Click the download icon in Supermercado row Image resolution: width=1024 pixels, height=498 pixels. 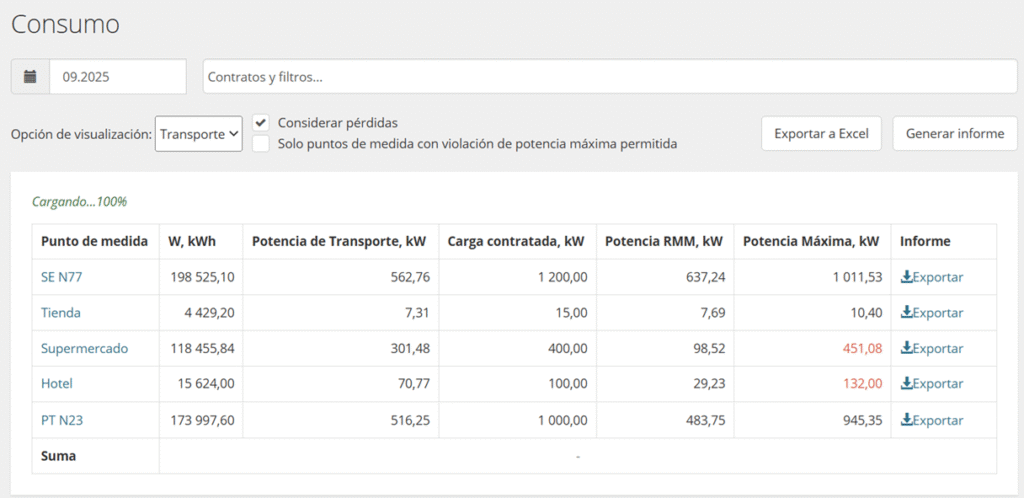907,348
